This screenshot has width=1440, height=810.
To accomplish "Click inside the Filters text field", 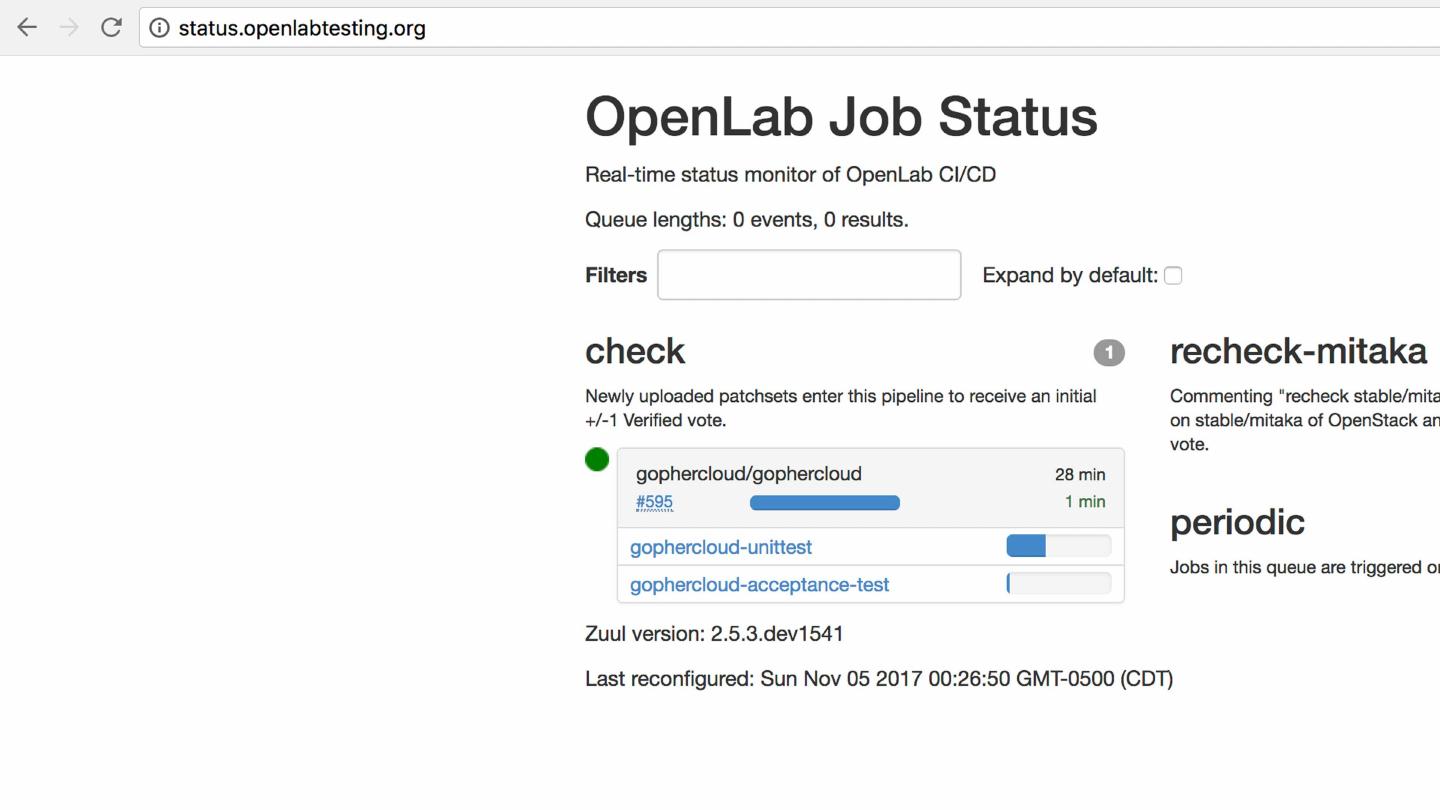I will 808,274.
